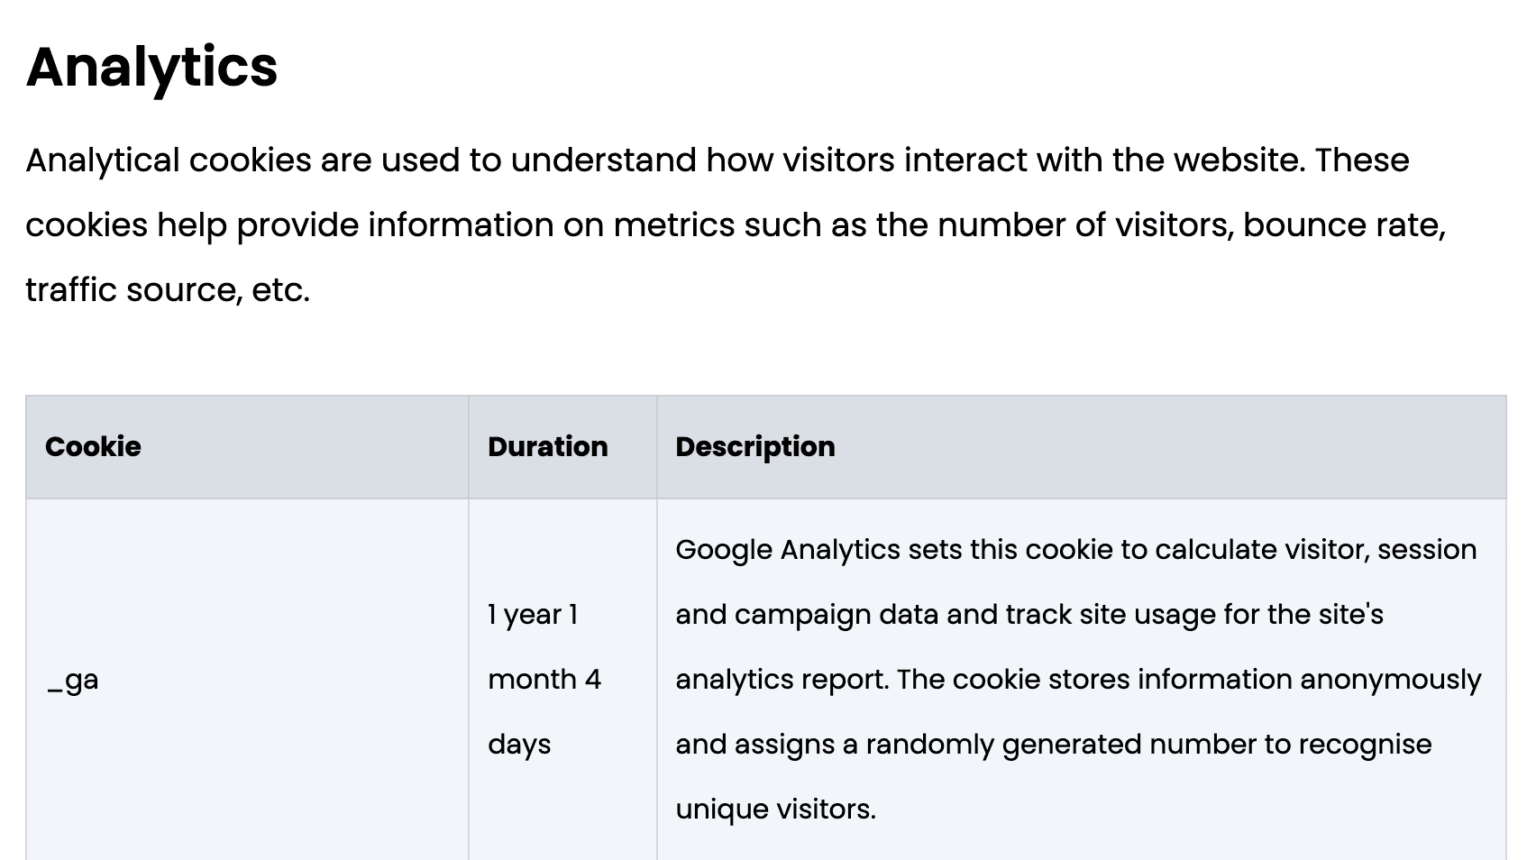Click the Analytics heading
This screenshot has width=1536, height=860.
(x=151, y=67)
